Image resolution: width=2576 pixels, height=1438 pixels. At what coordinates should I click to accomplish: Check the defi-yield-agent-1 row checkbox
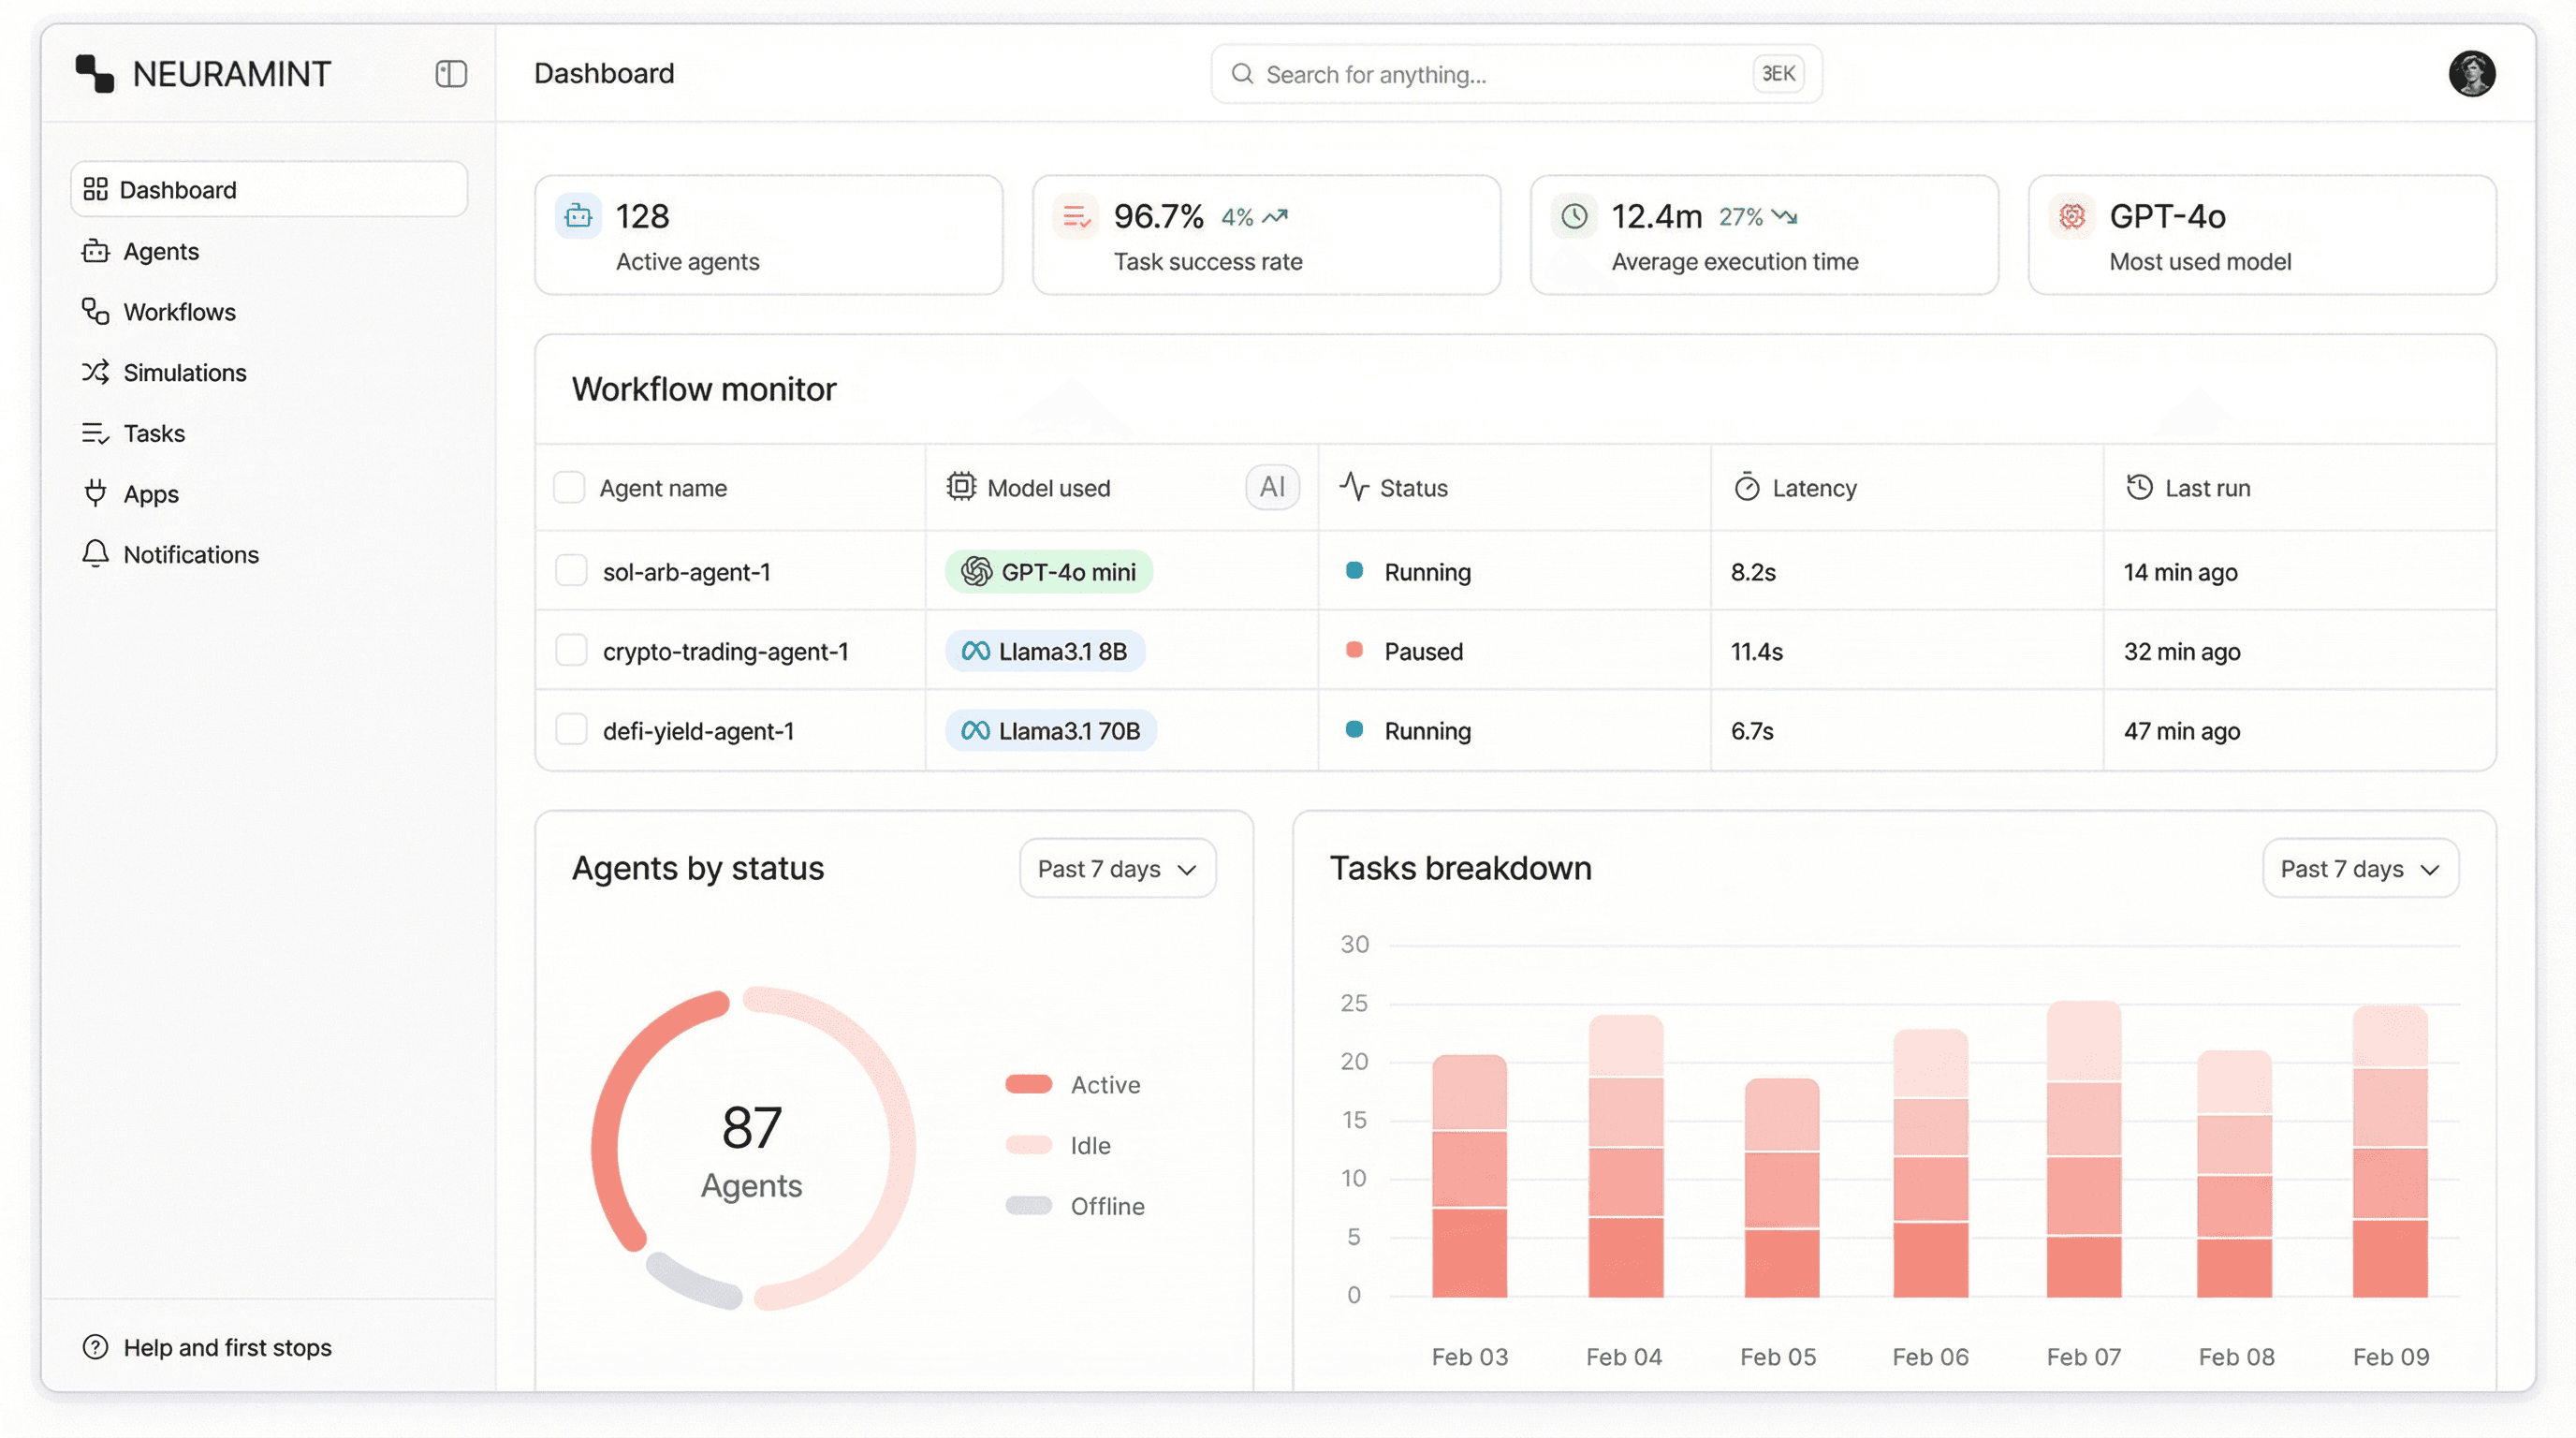coord(571,730)
